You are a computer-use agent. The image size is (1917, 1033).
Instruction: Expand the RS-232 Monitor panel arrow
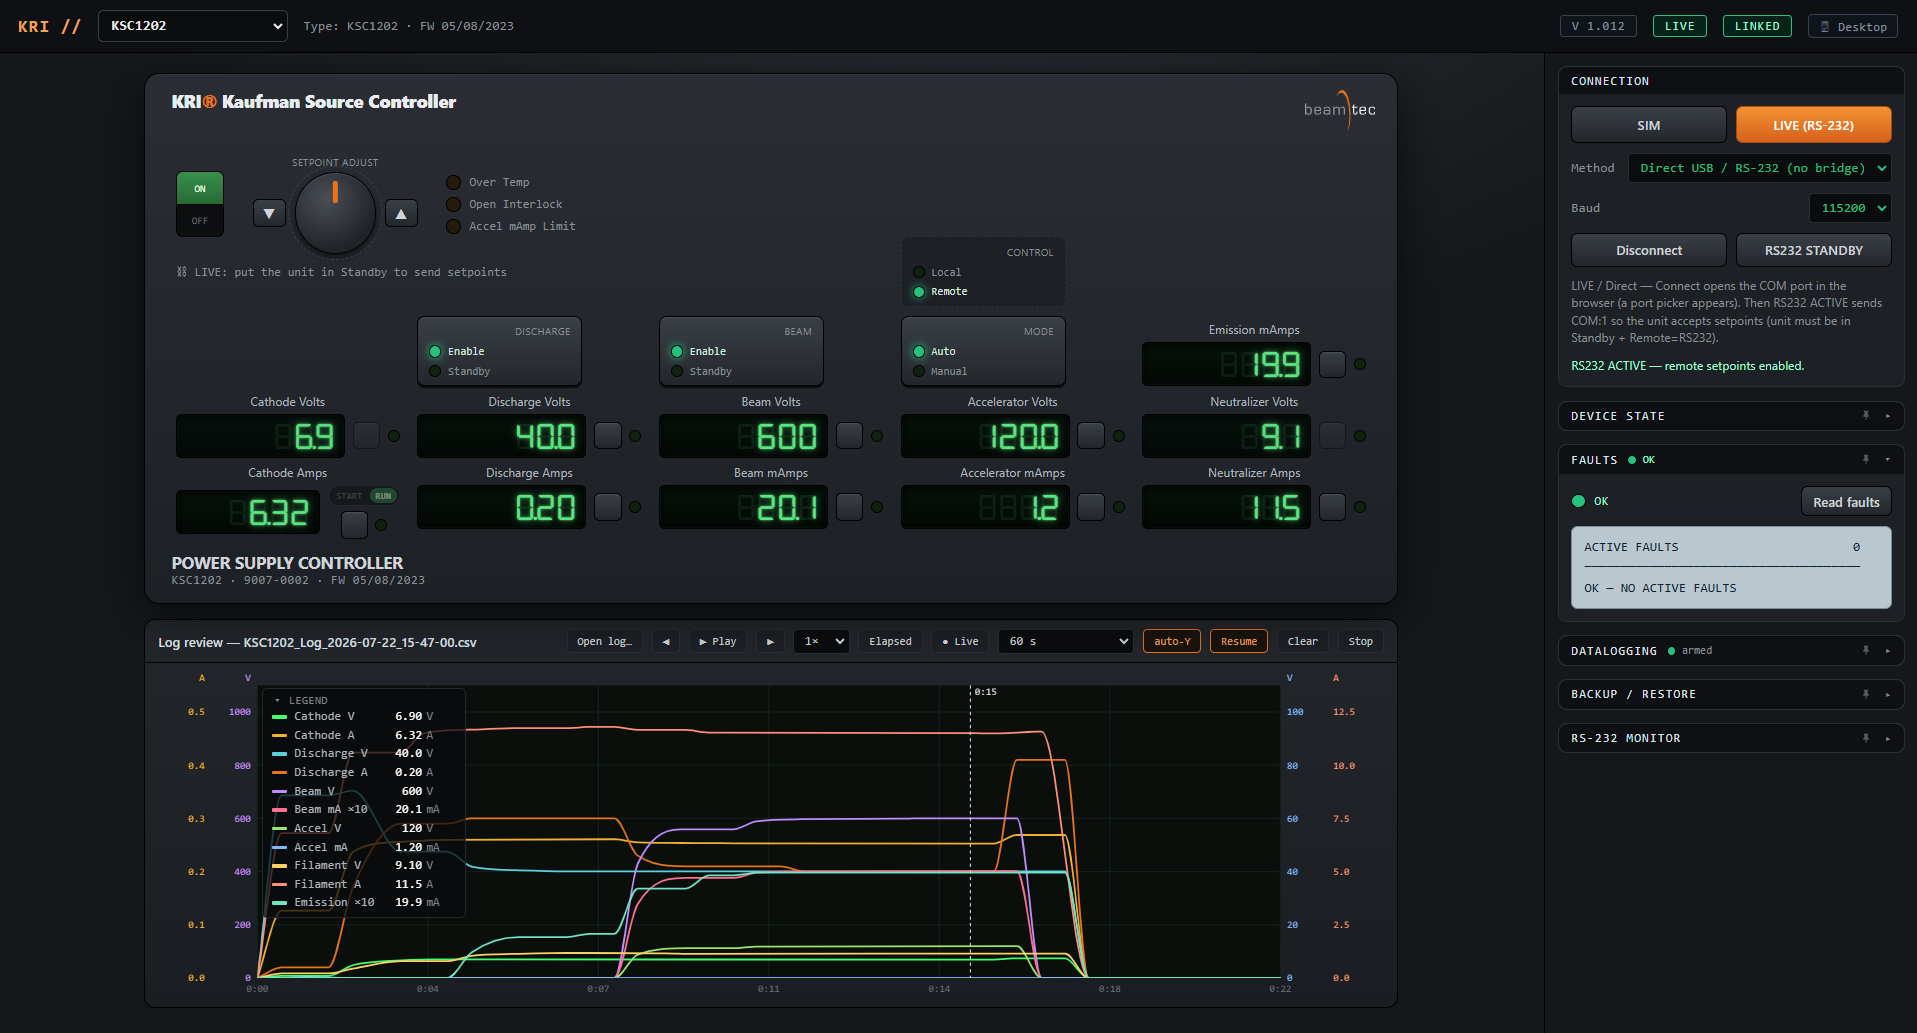[x=1888, y=738]
